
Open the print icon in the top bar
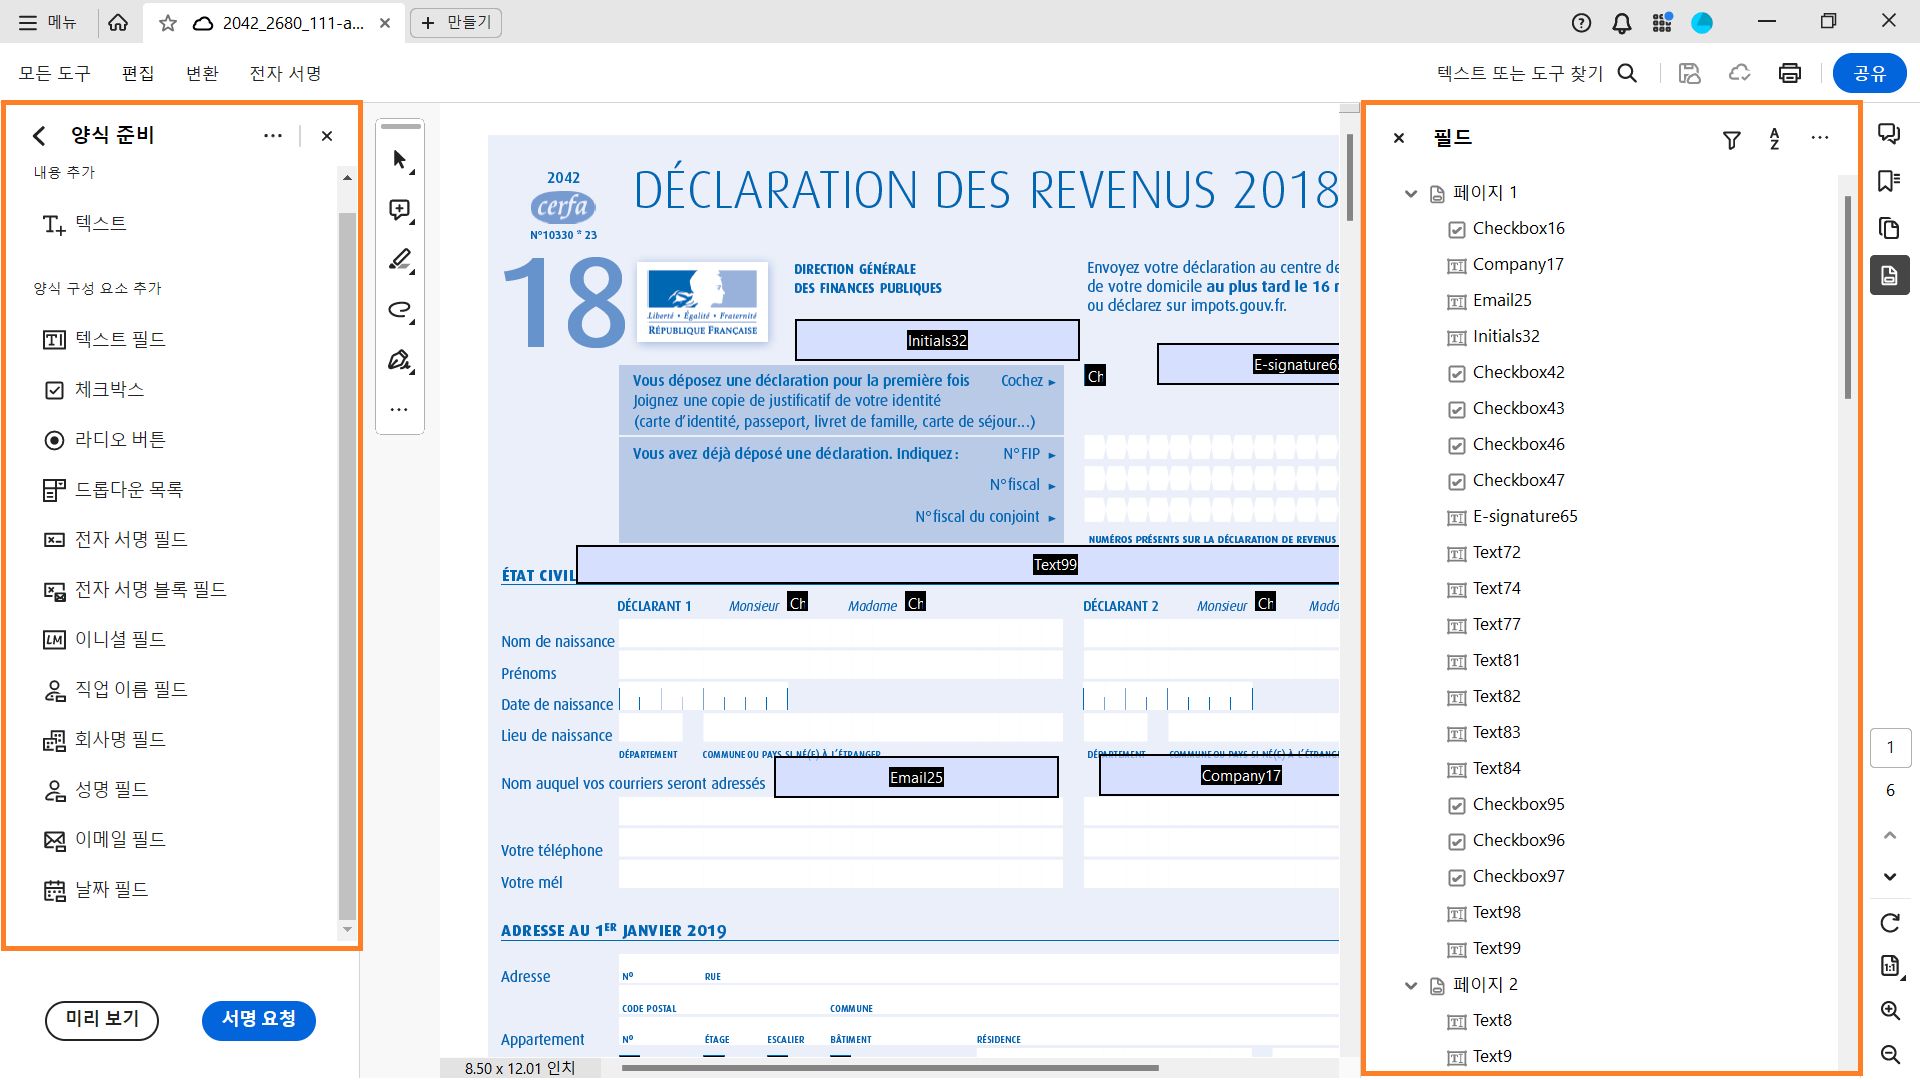(1790, 73)
